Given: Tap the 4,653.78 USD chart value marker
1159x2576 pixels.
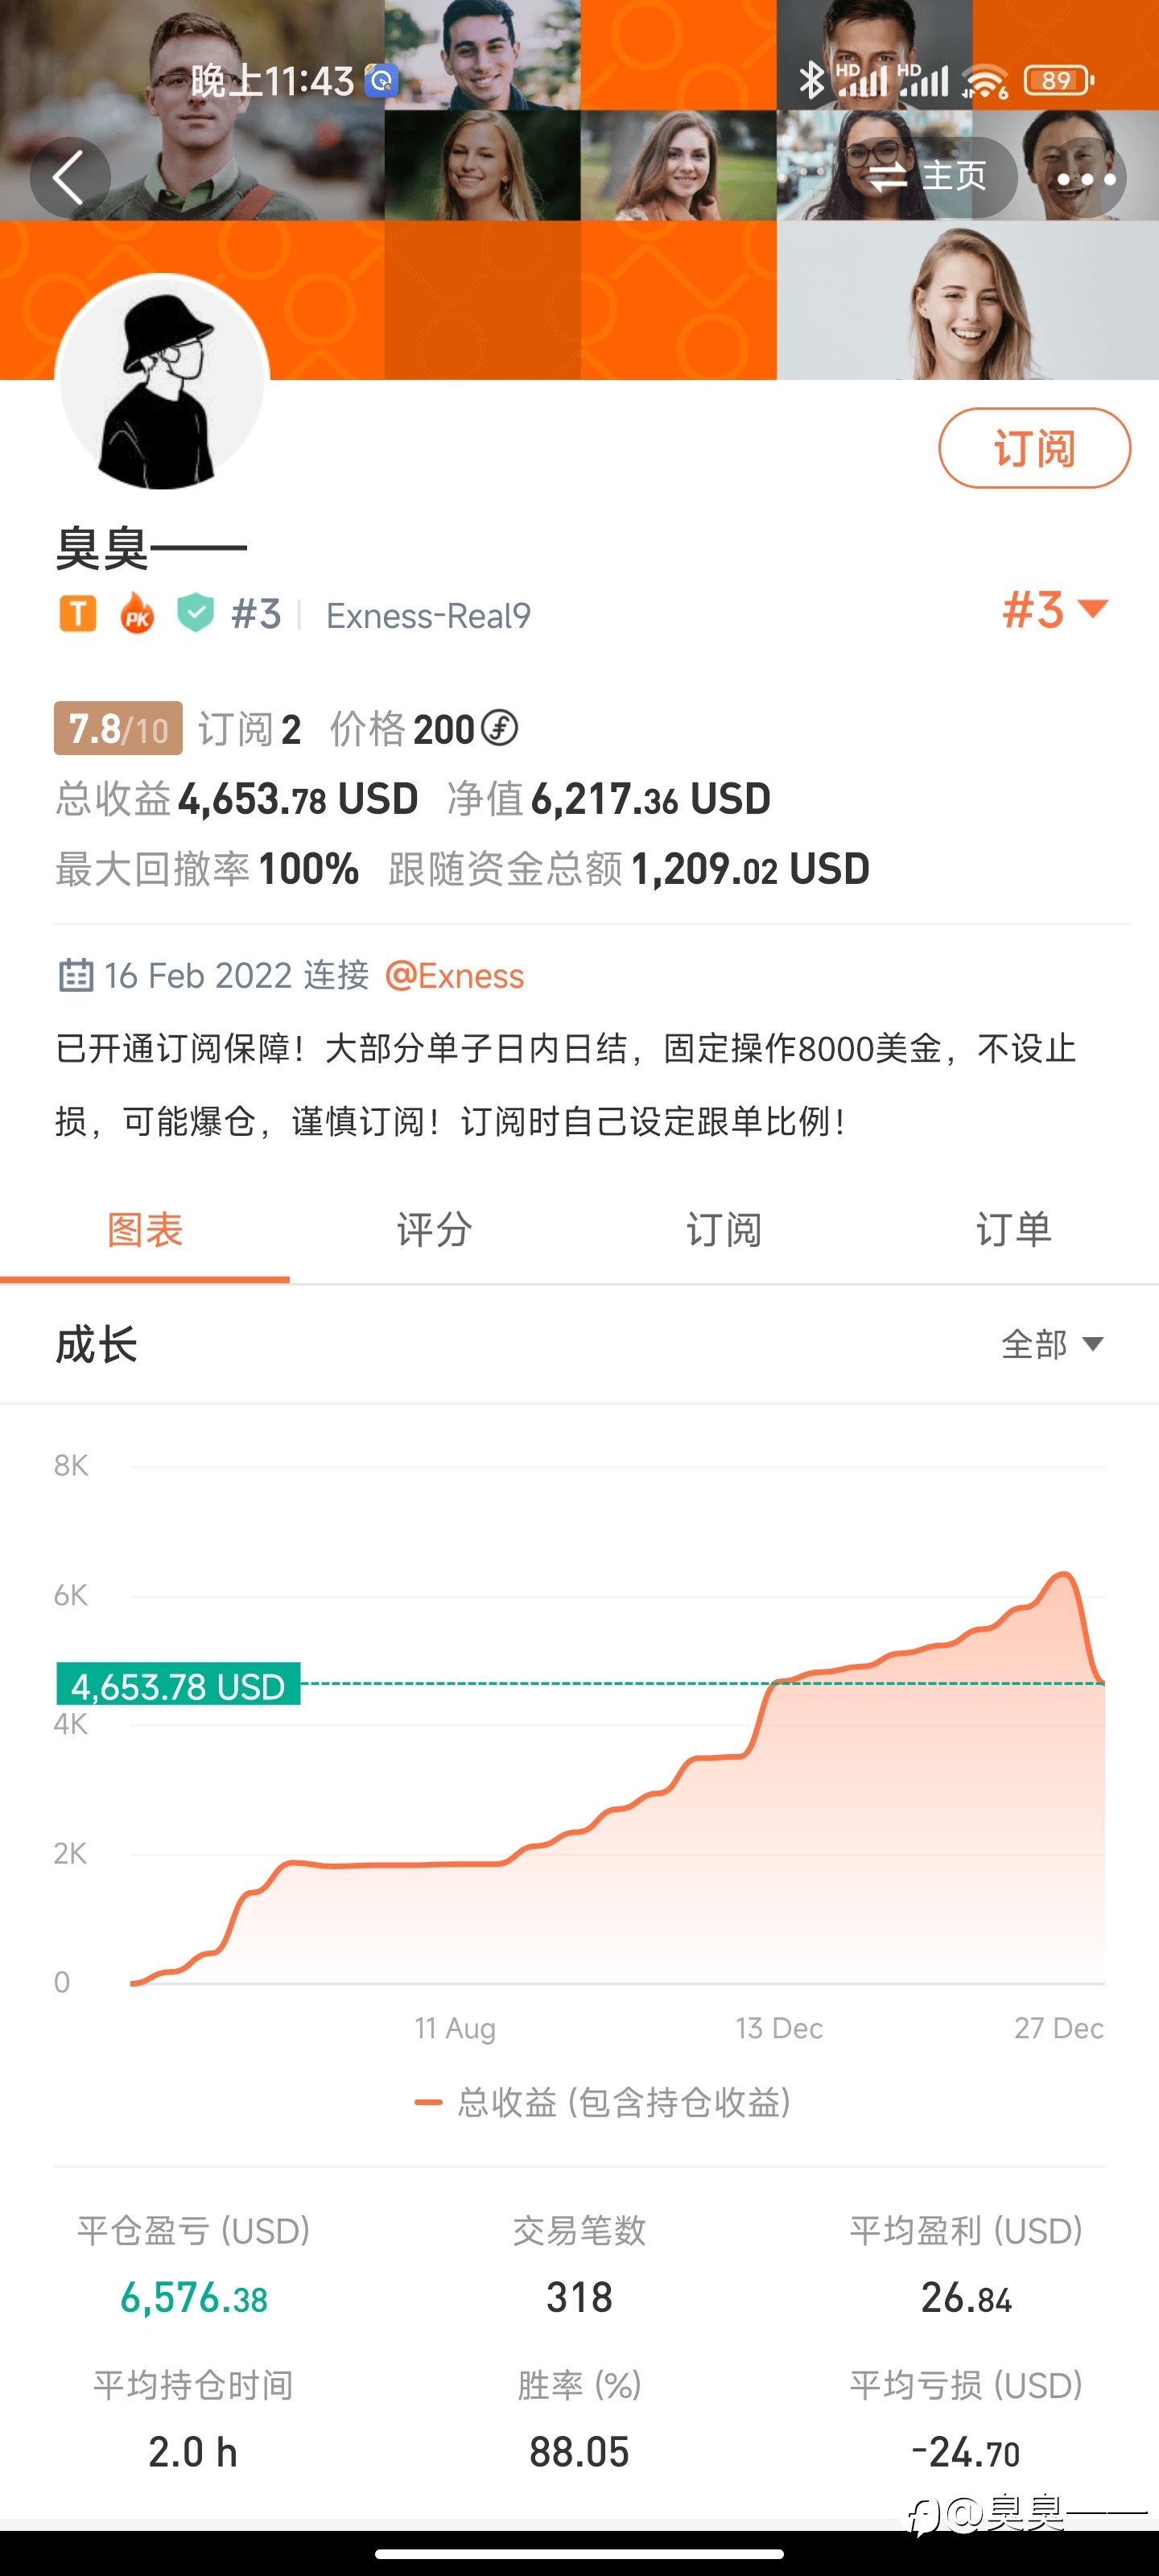Looking at the screenshot, I should 178,1685.
